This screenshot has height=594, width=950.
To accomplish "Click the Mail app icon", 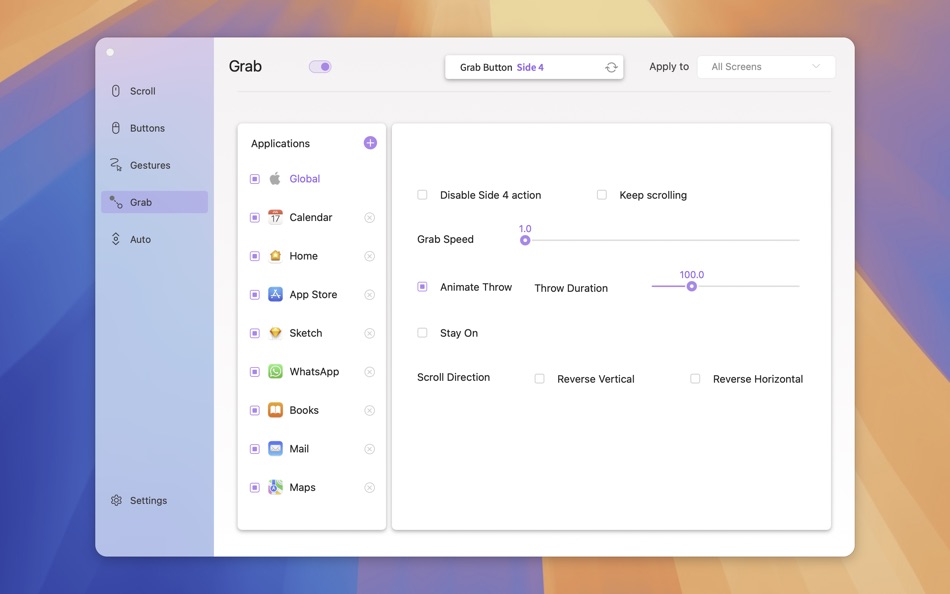I will pyautogui.click(x=275, y=449).
